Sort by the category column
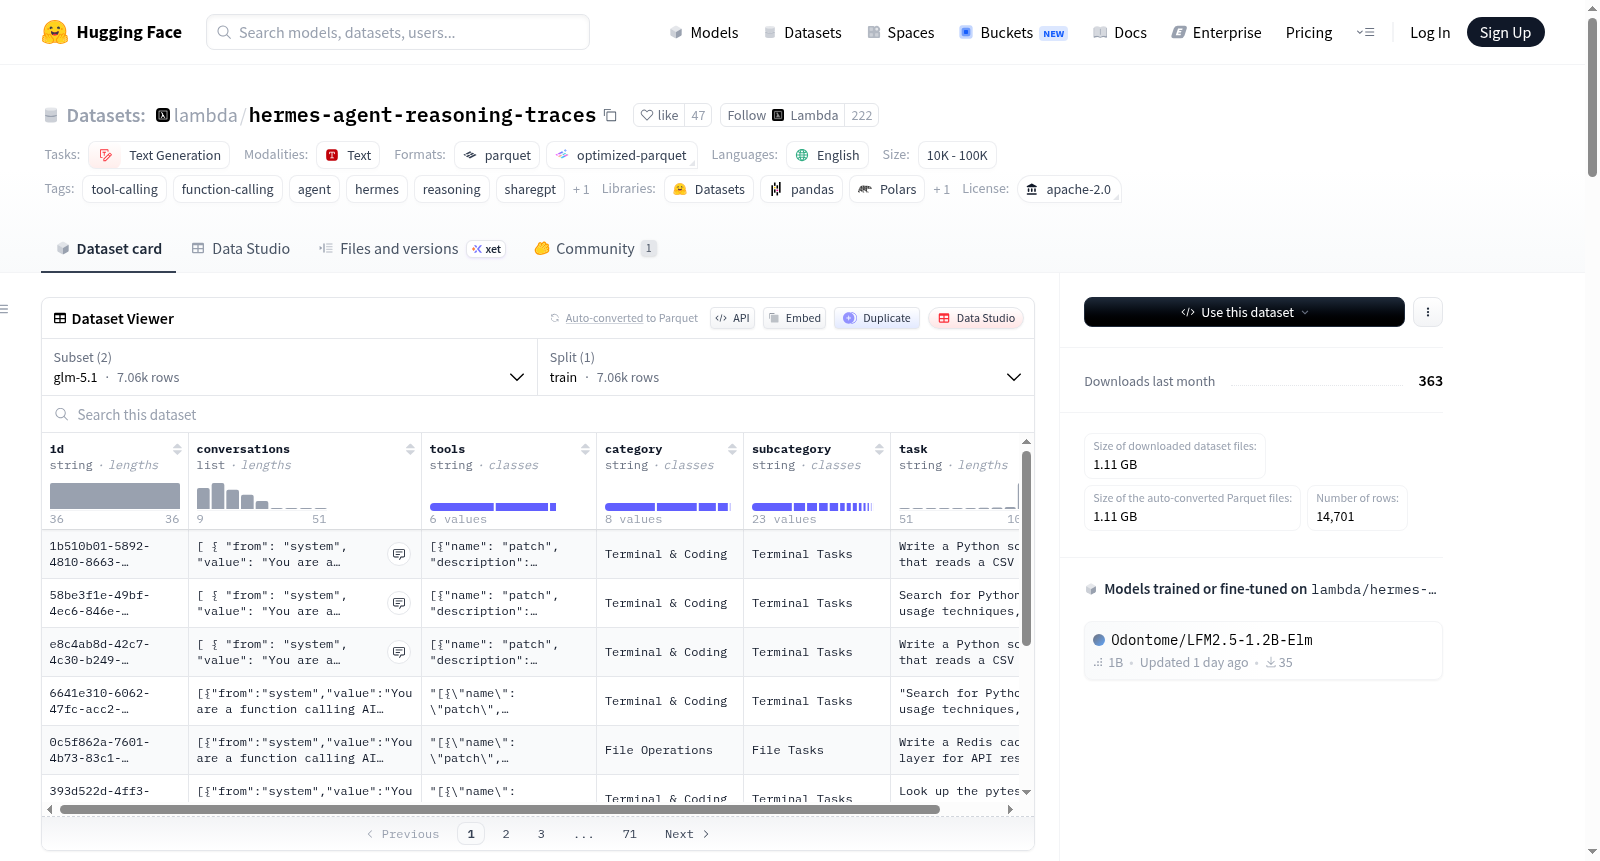The height and width of the screenshot is (861, 1600). coord(732,449)
